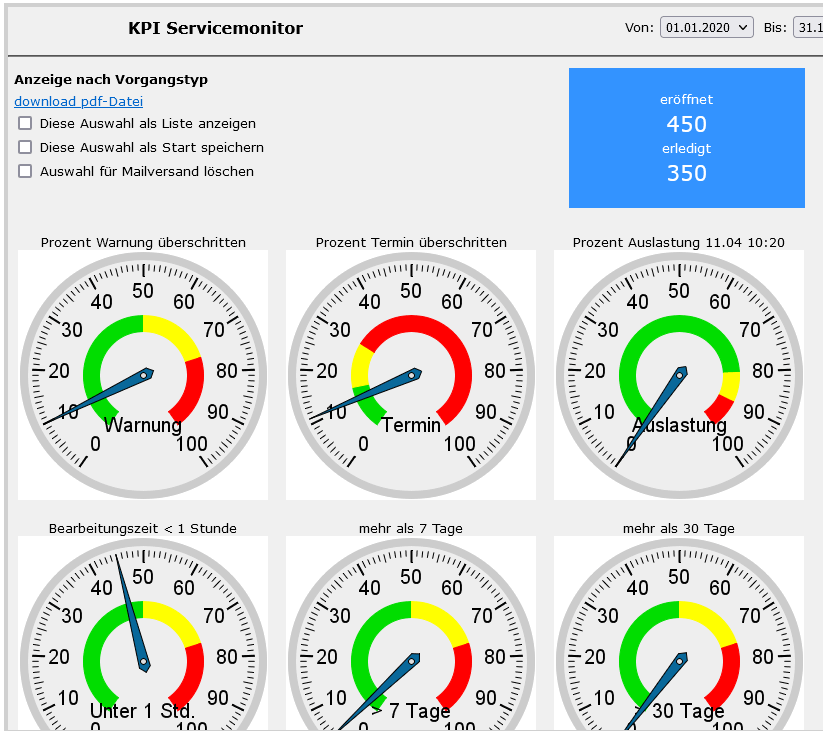The image size is (823, 731).
Task: Click the KPI Servicemonitor title
Action: [x=215, y=28]
